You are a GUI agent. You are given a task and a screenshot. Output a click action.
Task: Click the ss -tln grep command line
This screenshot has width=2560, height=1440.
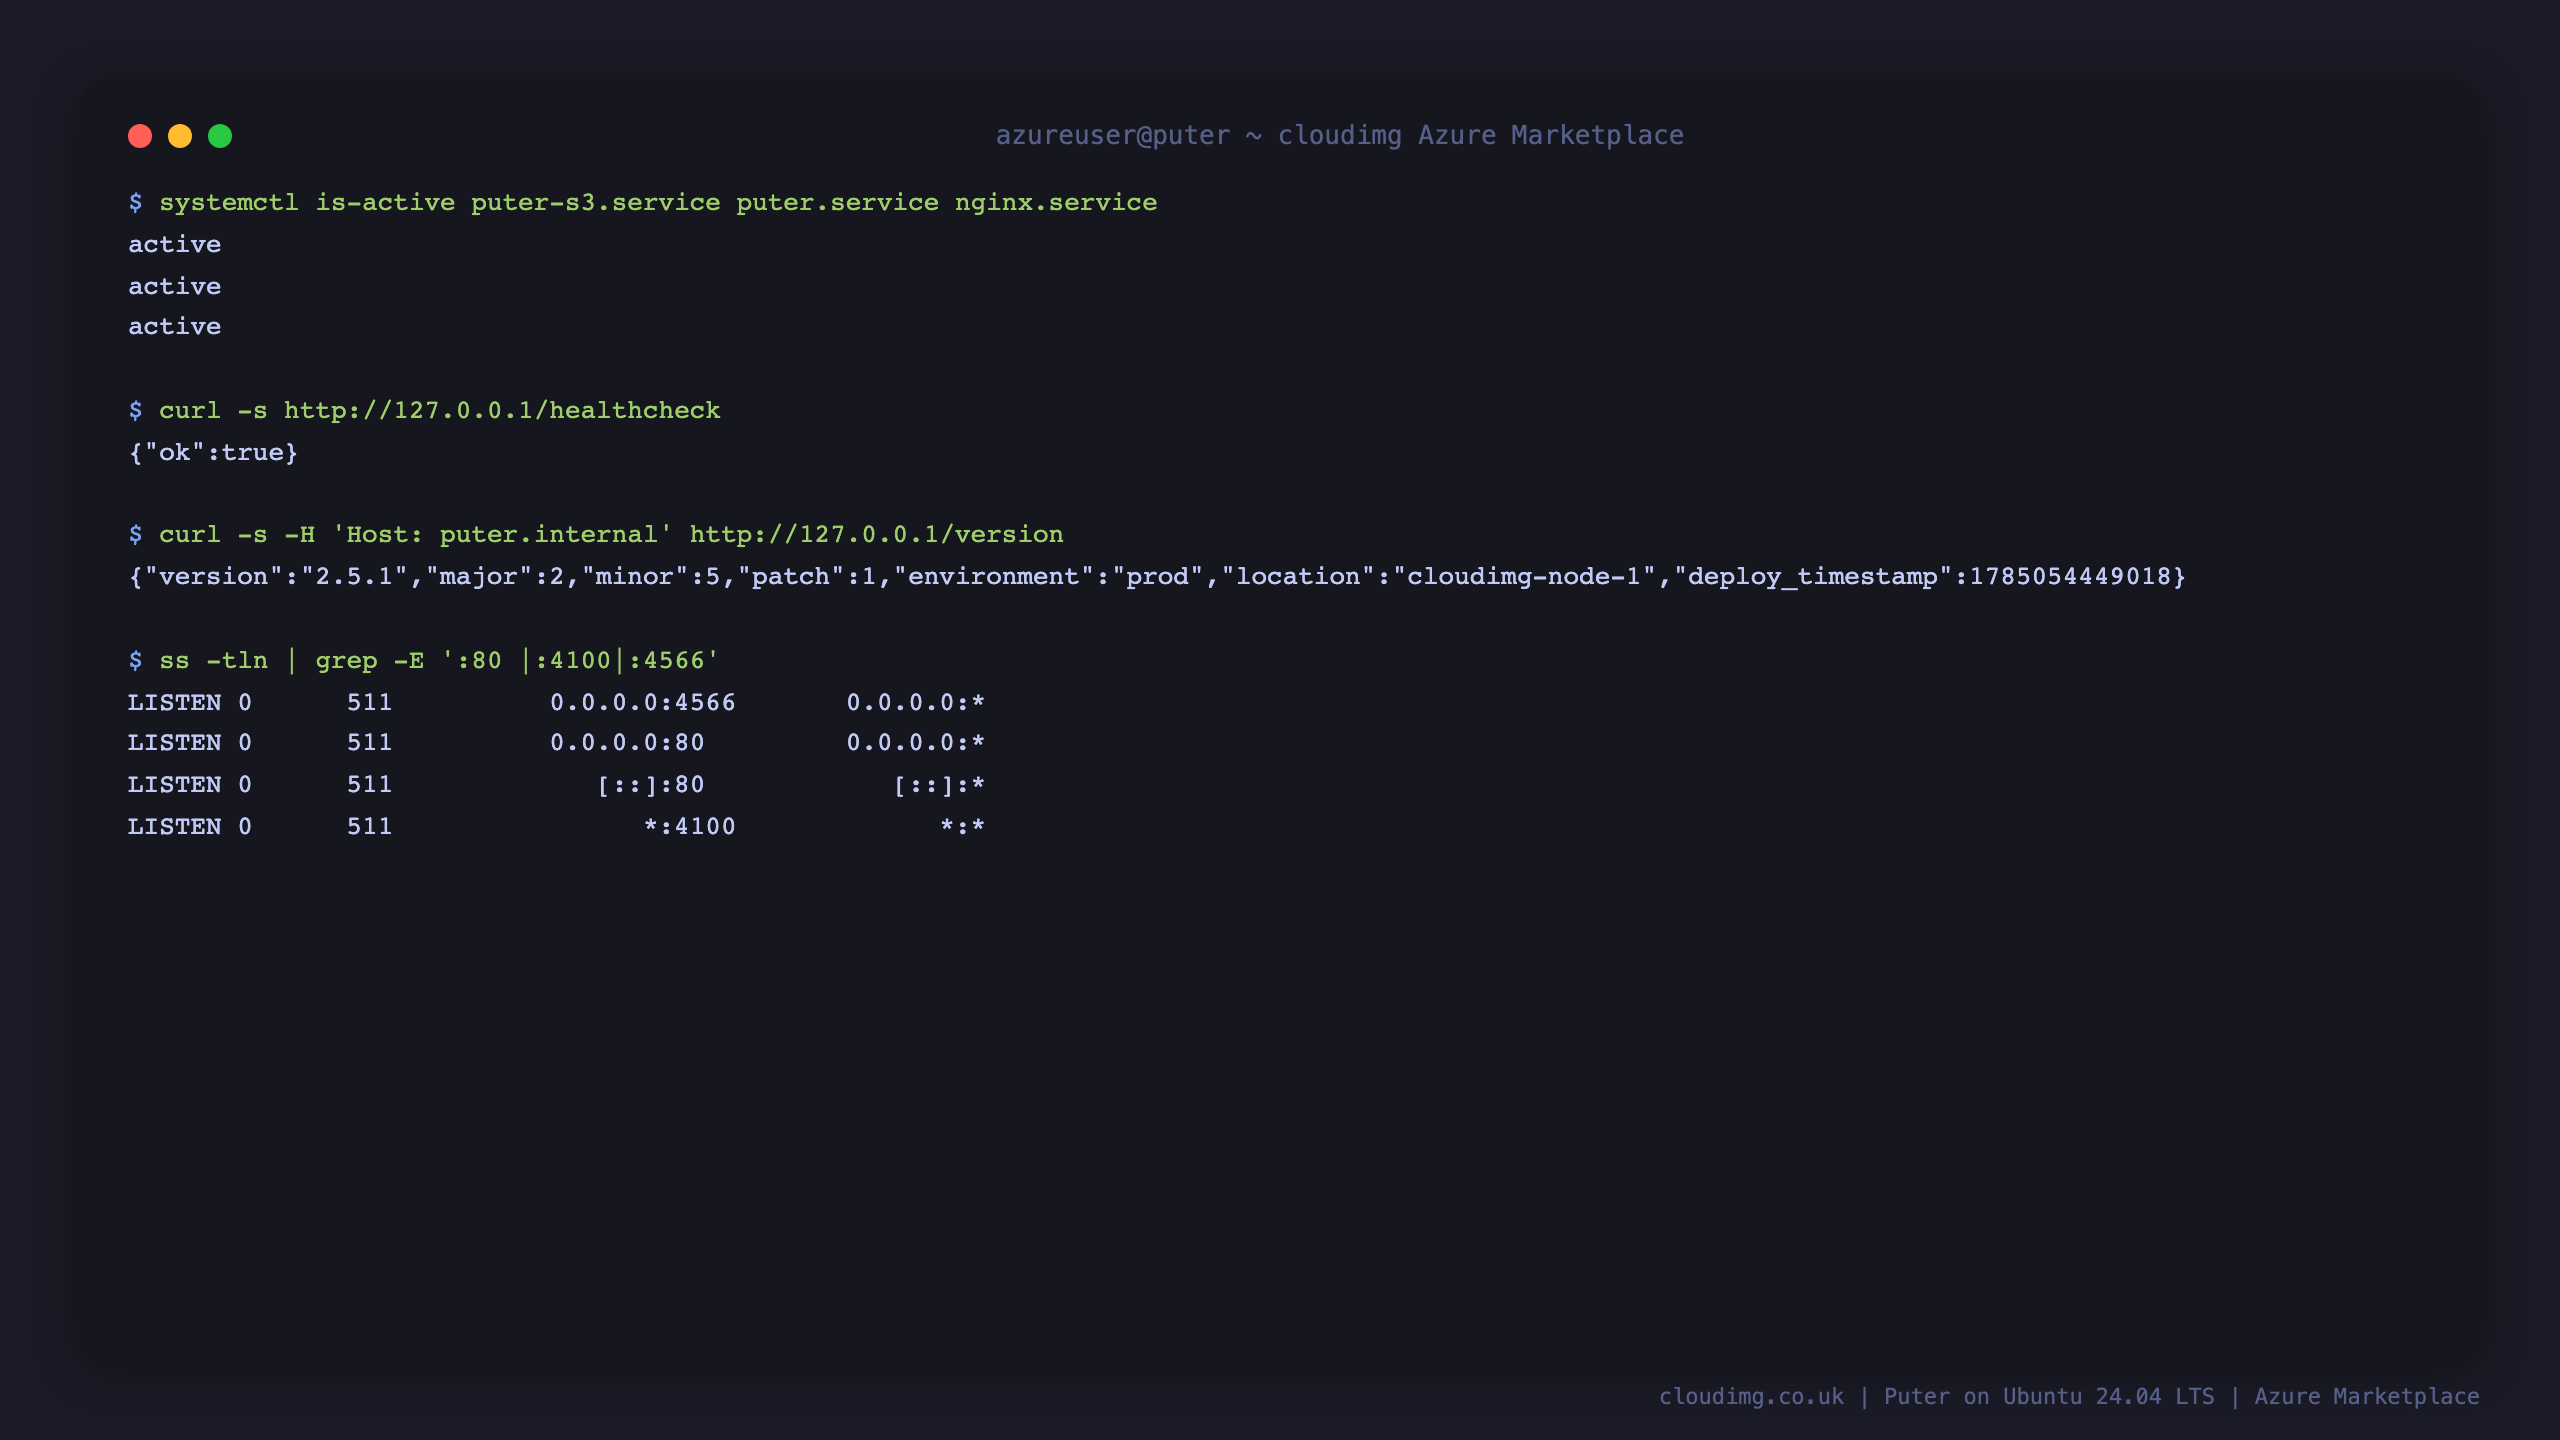pos(424,661)
